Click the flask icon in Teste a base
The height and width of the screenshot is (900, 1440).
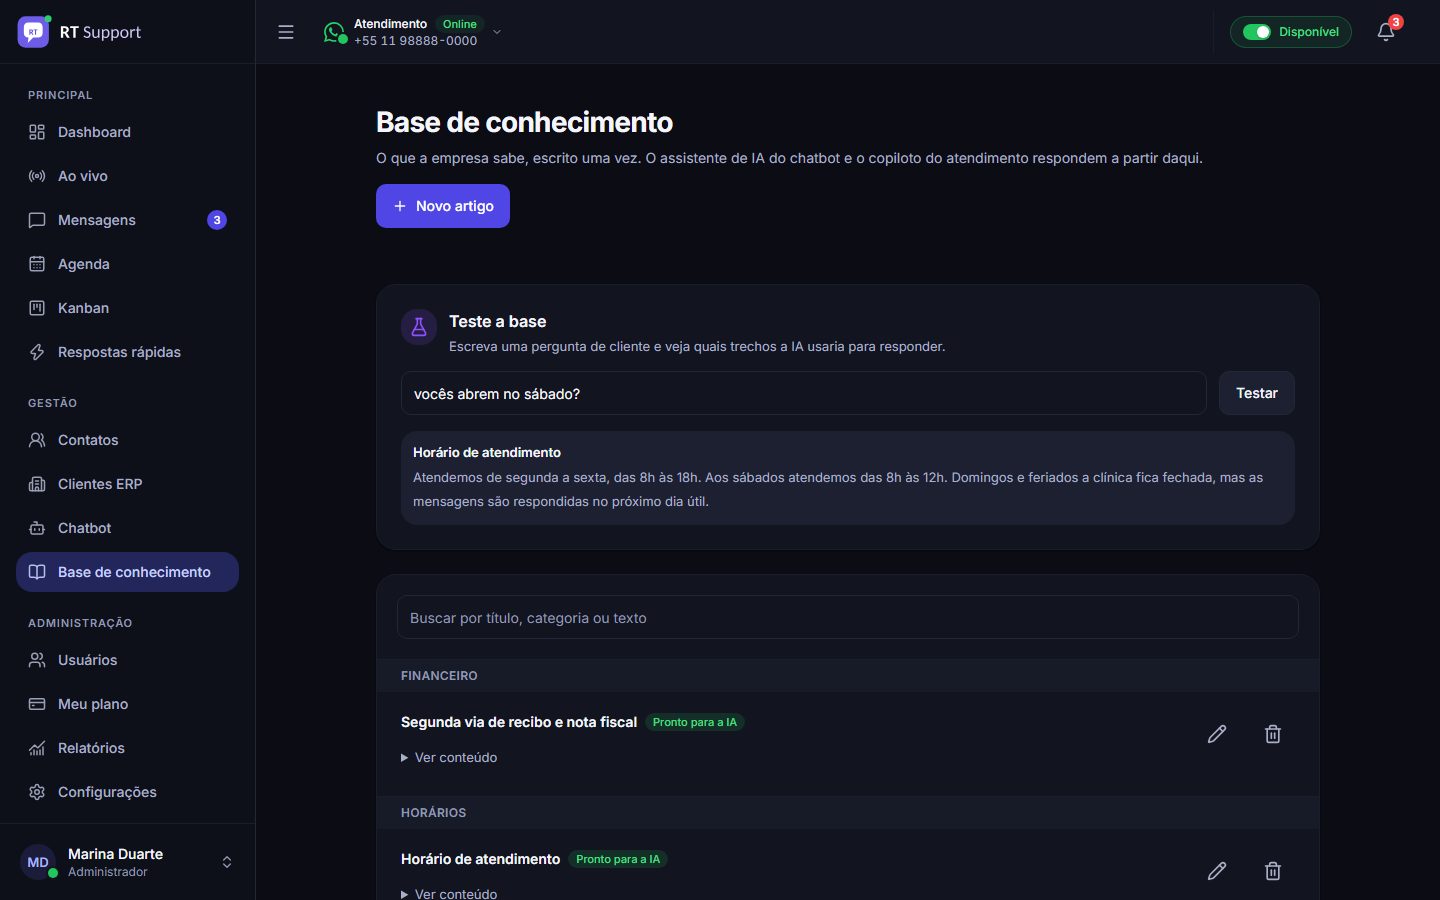point(419,327)
